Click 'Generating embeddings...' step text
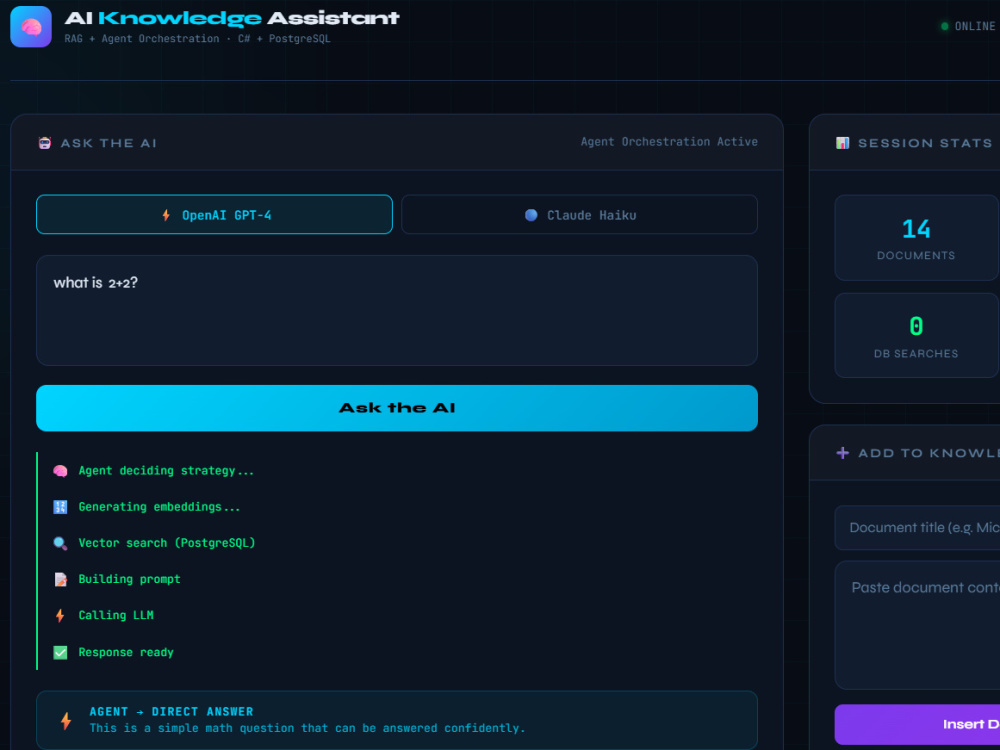The height and width of the screenshot is (750, 1000). [159, 507]
